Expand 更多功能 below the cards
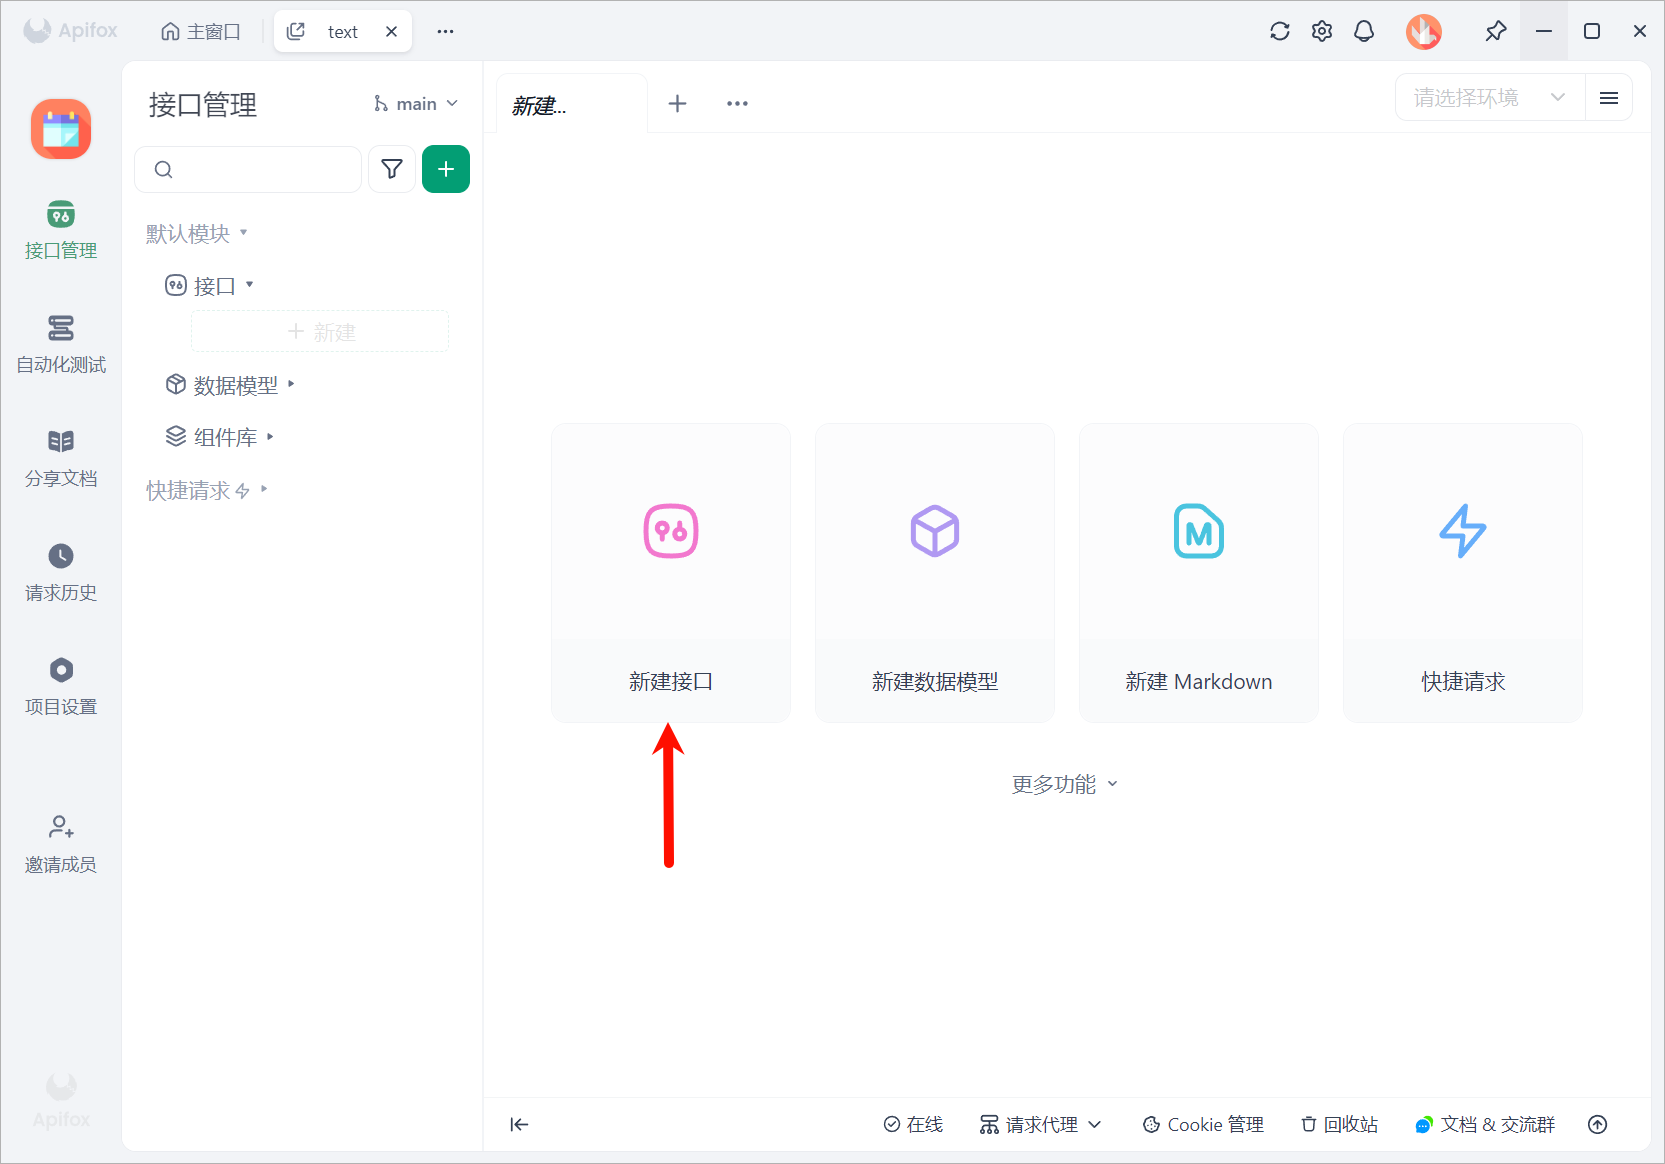Image resolution: width=1665 pixels, height=1164 pixels. point(1063,784)
